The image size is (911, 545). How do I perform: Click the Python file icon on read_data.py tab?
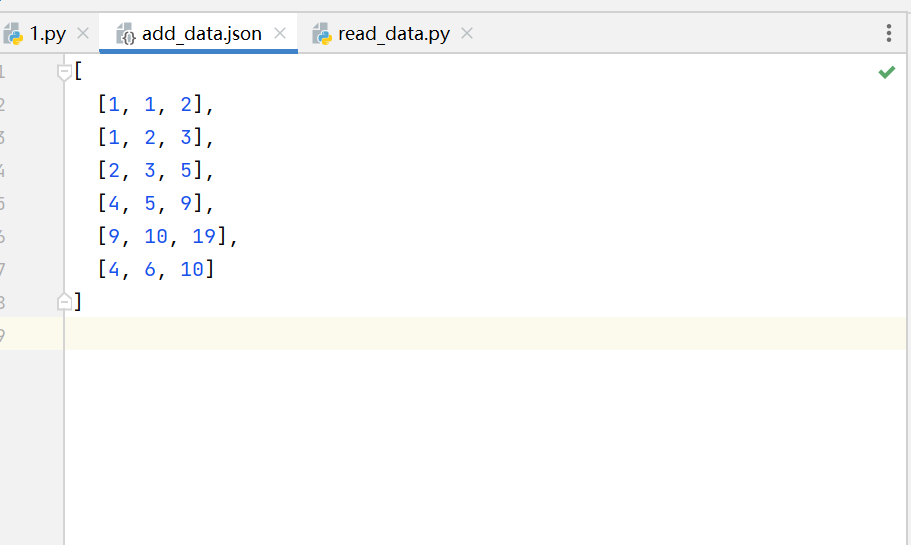click(x=321, y=34)
